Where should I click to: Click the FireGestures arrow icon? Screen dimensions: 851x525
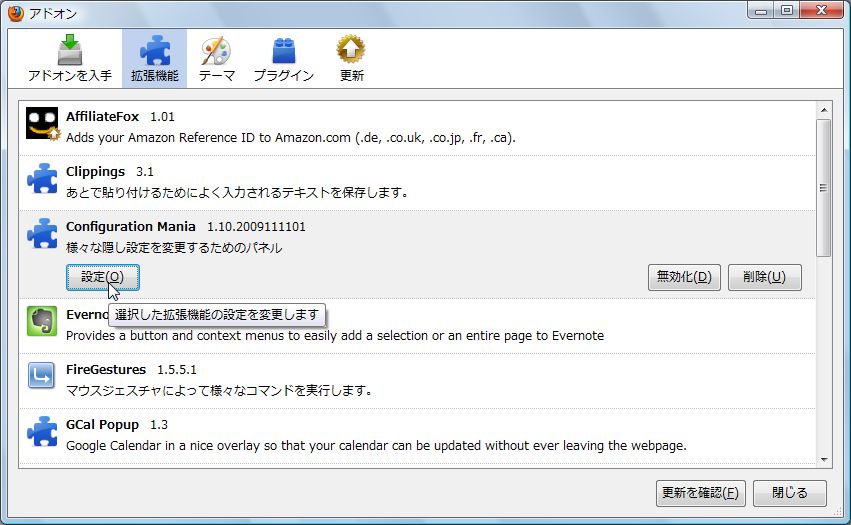(x=42, y=376)
